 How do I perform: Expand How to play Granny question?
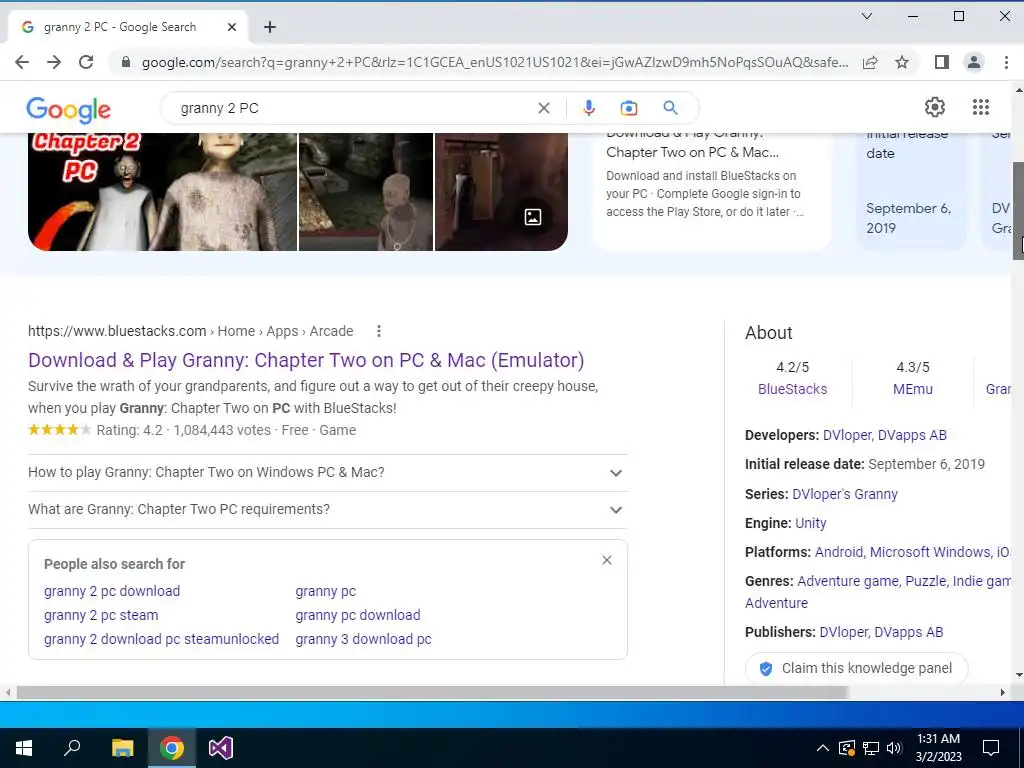[327, 473]
